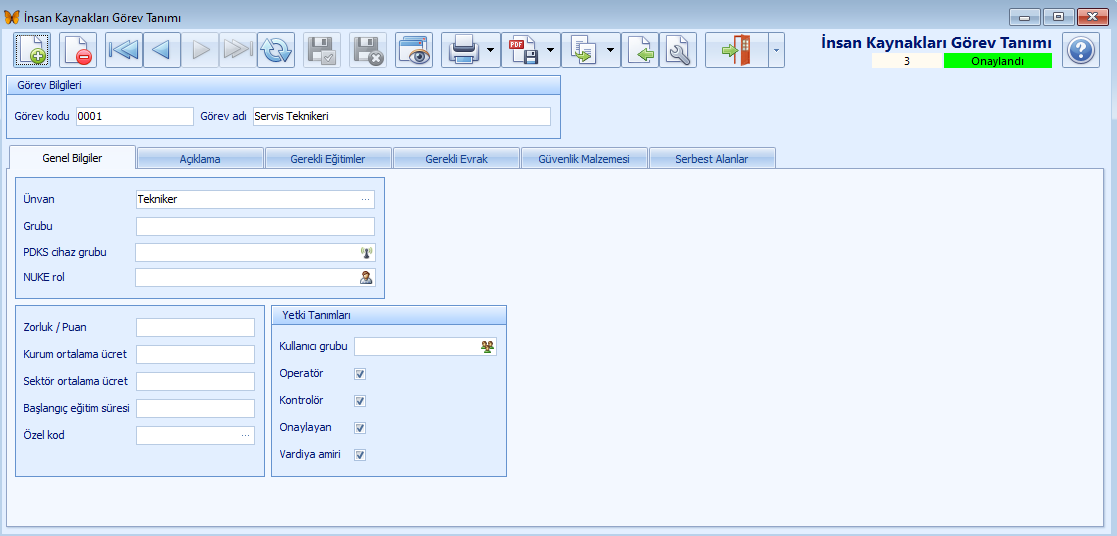1117x536 pixels.
Task: Click the Kurum ortalama ücret field
Action: (195, 354)
